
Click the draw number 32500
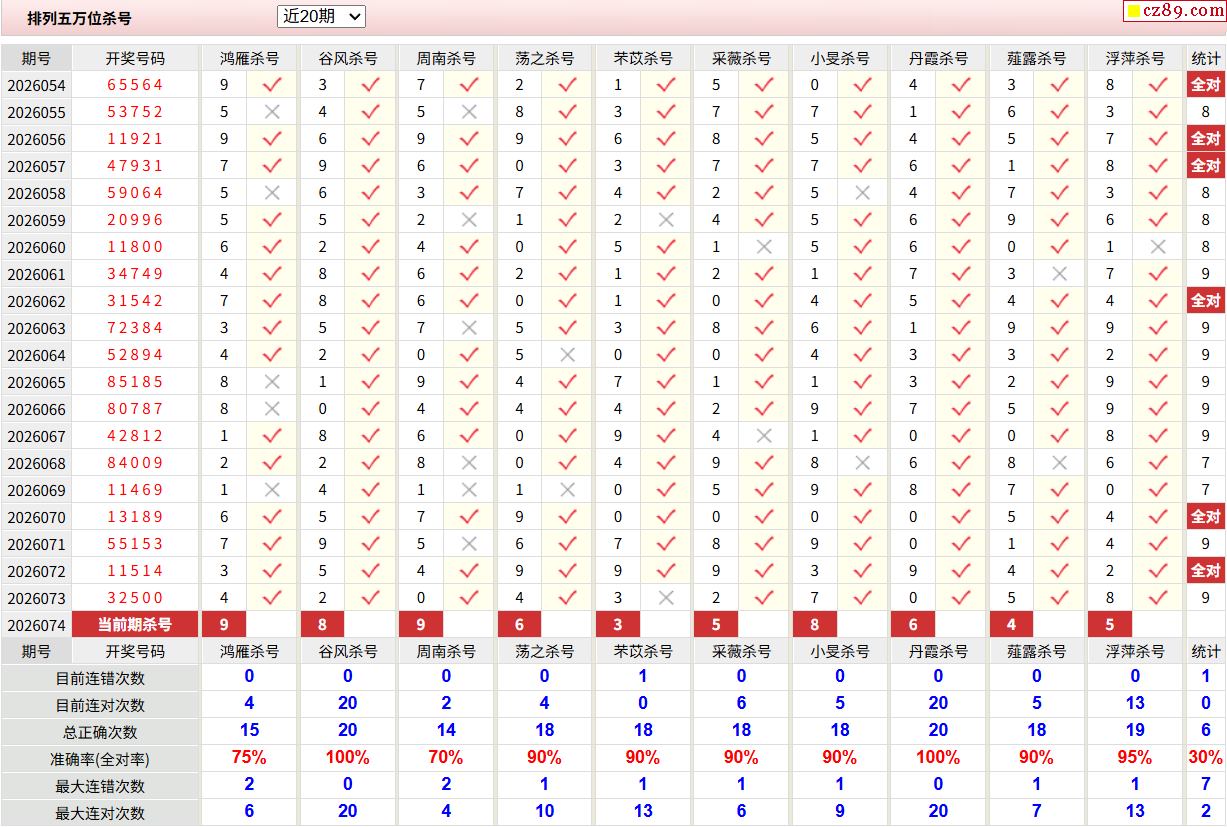135,598
